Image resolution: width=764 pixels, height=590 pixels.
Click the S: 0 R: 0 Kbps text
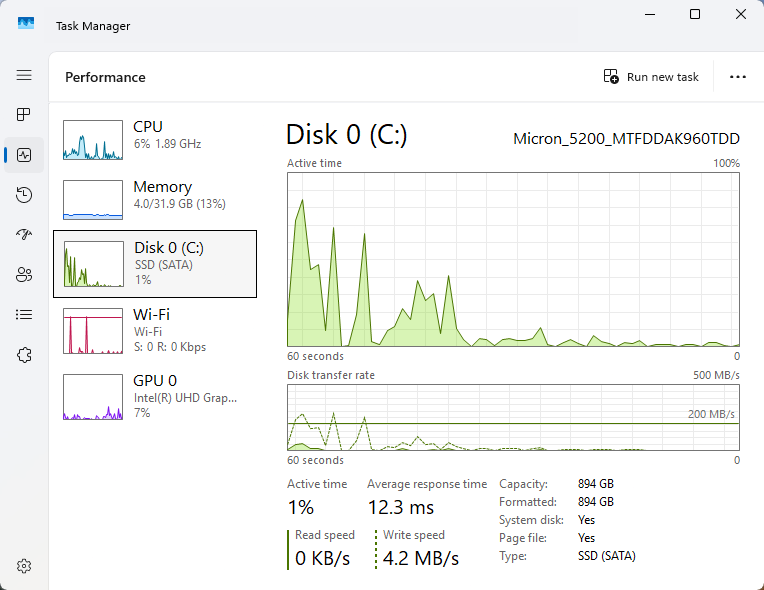pyautogui.click(x=170, y=347)
